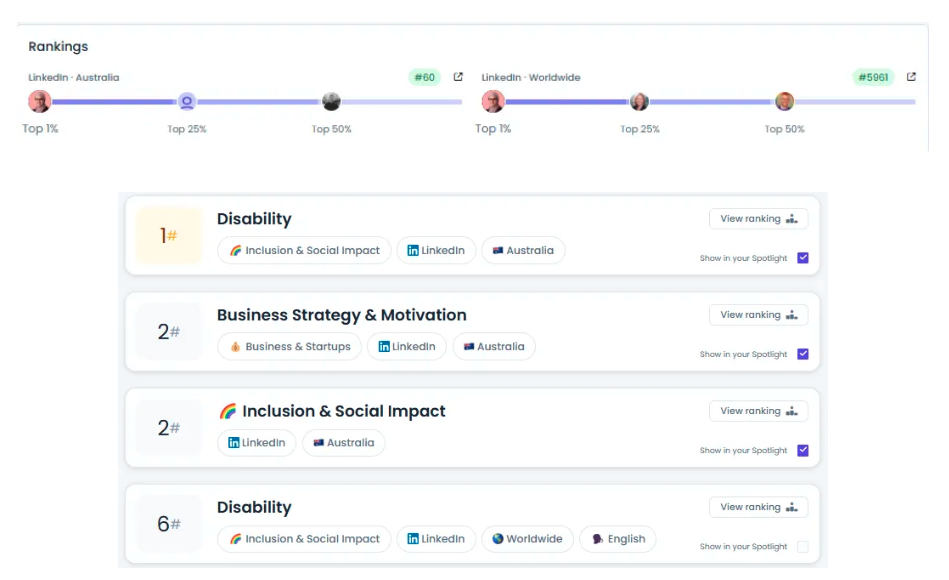Open external link beside #5961 Worldwide rank
This screenshot has height=580, width=949.
coord(911,77)
